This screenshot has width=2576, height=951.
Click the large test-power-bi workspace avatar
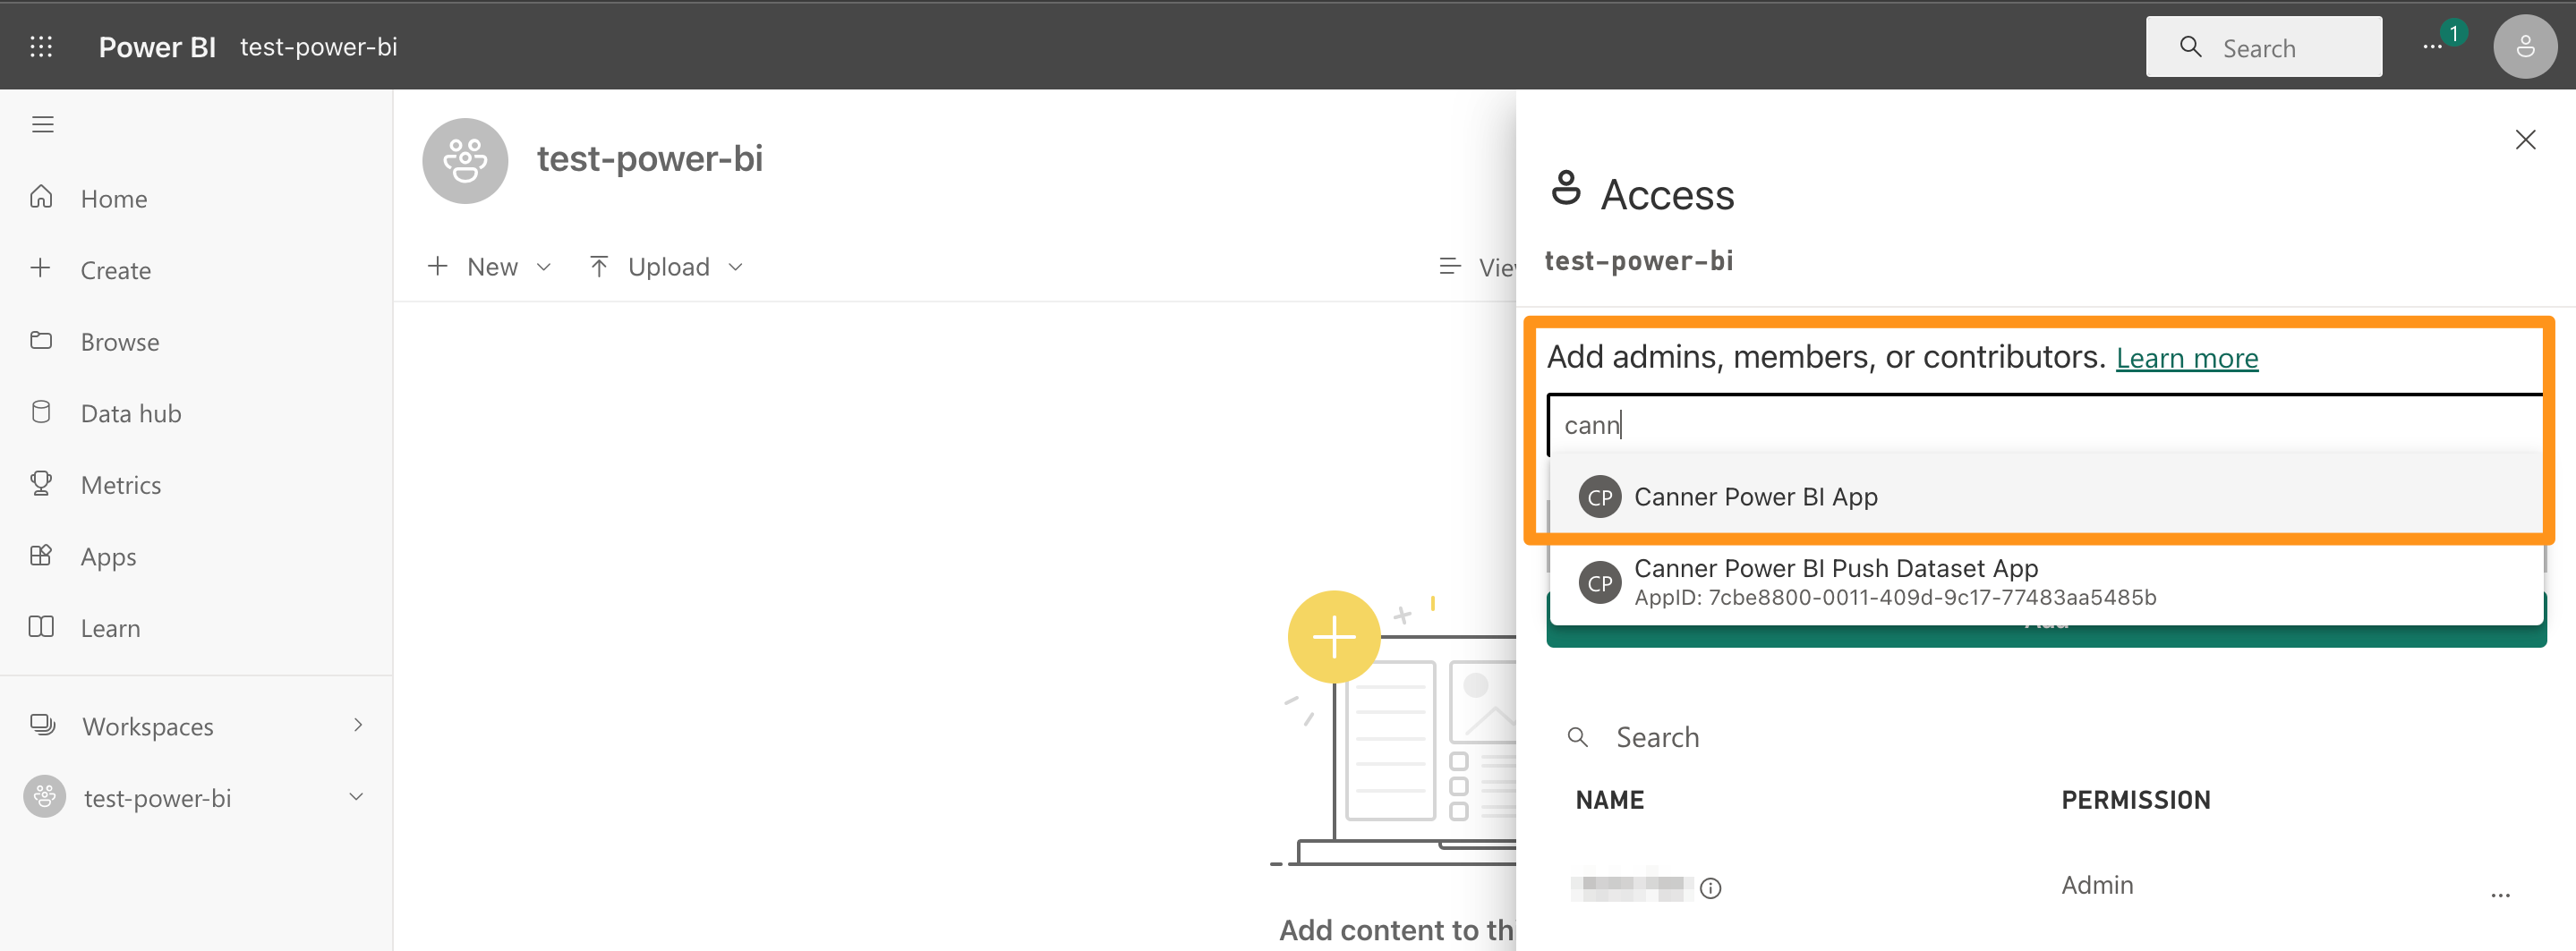tap(465, 161)
